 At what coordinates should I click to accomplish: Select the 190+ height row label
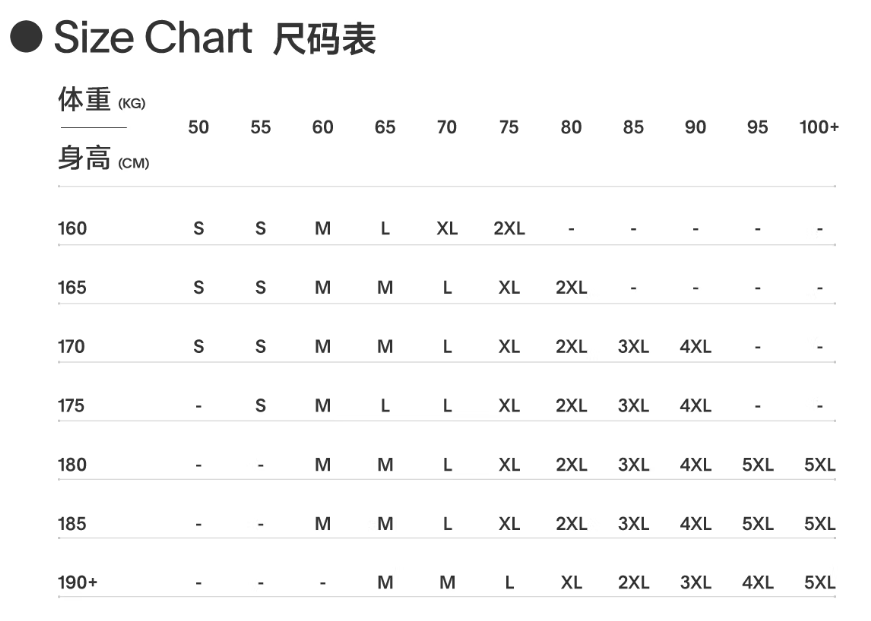[x=77, y=582]
